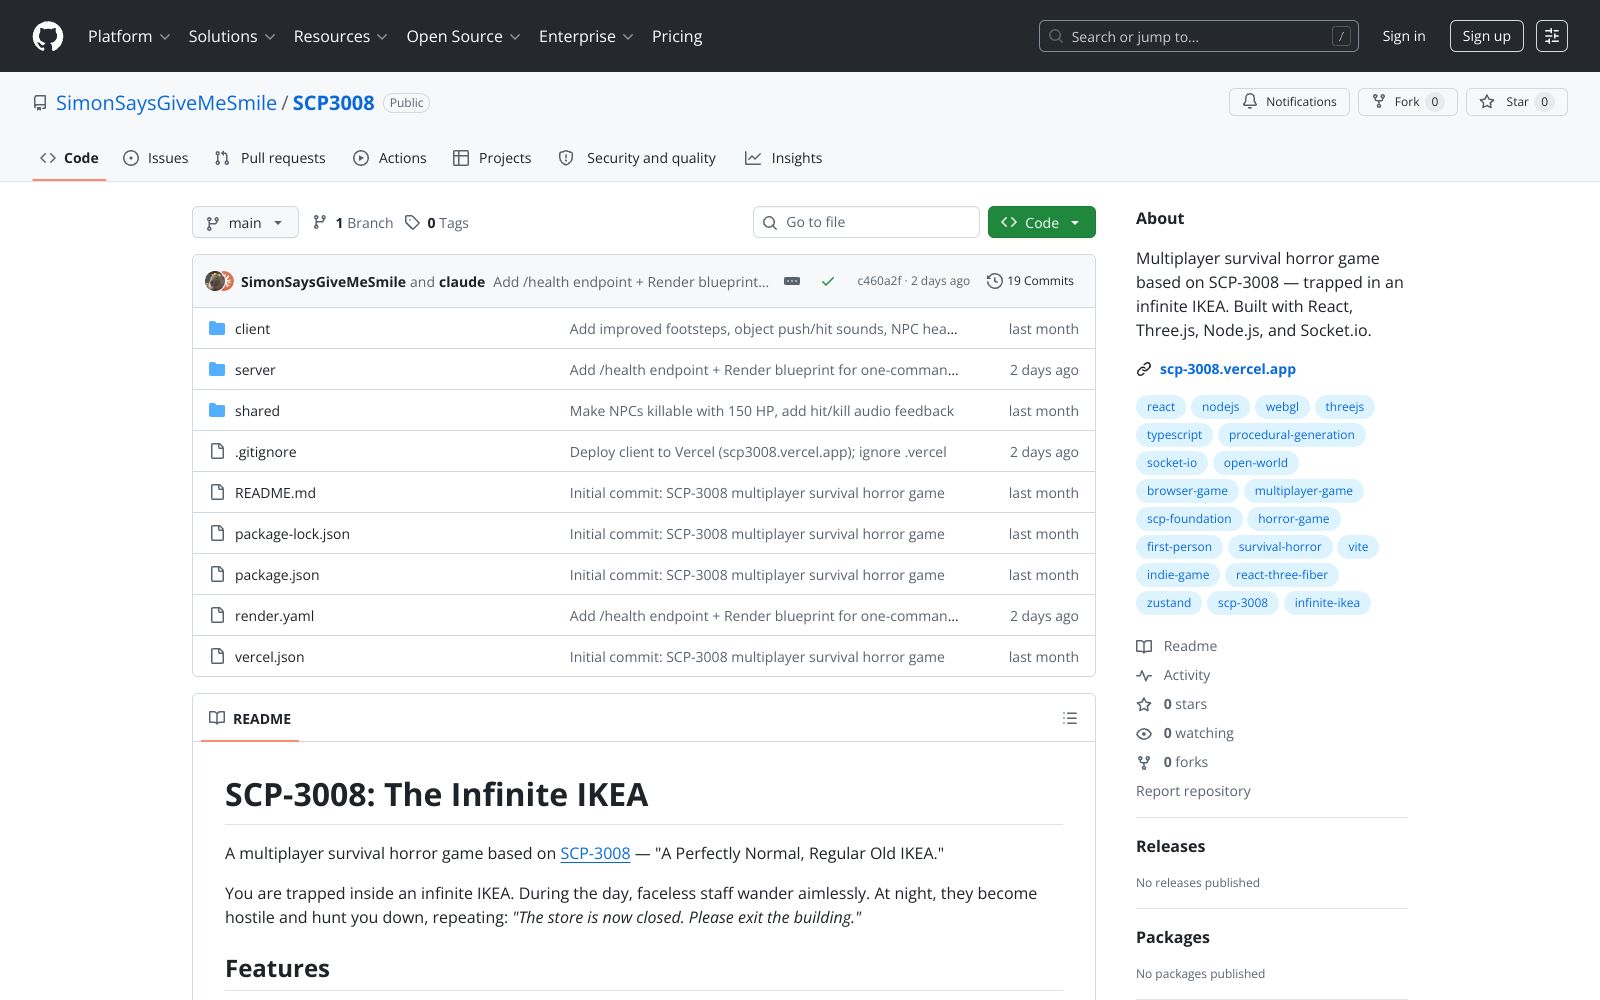This screenshot has height=1000, width=1600.
Task: Expand the Platform menu
Action: 129,36
